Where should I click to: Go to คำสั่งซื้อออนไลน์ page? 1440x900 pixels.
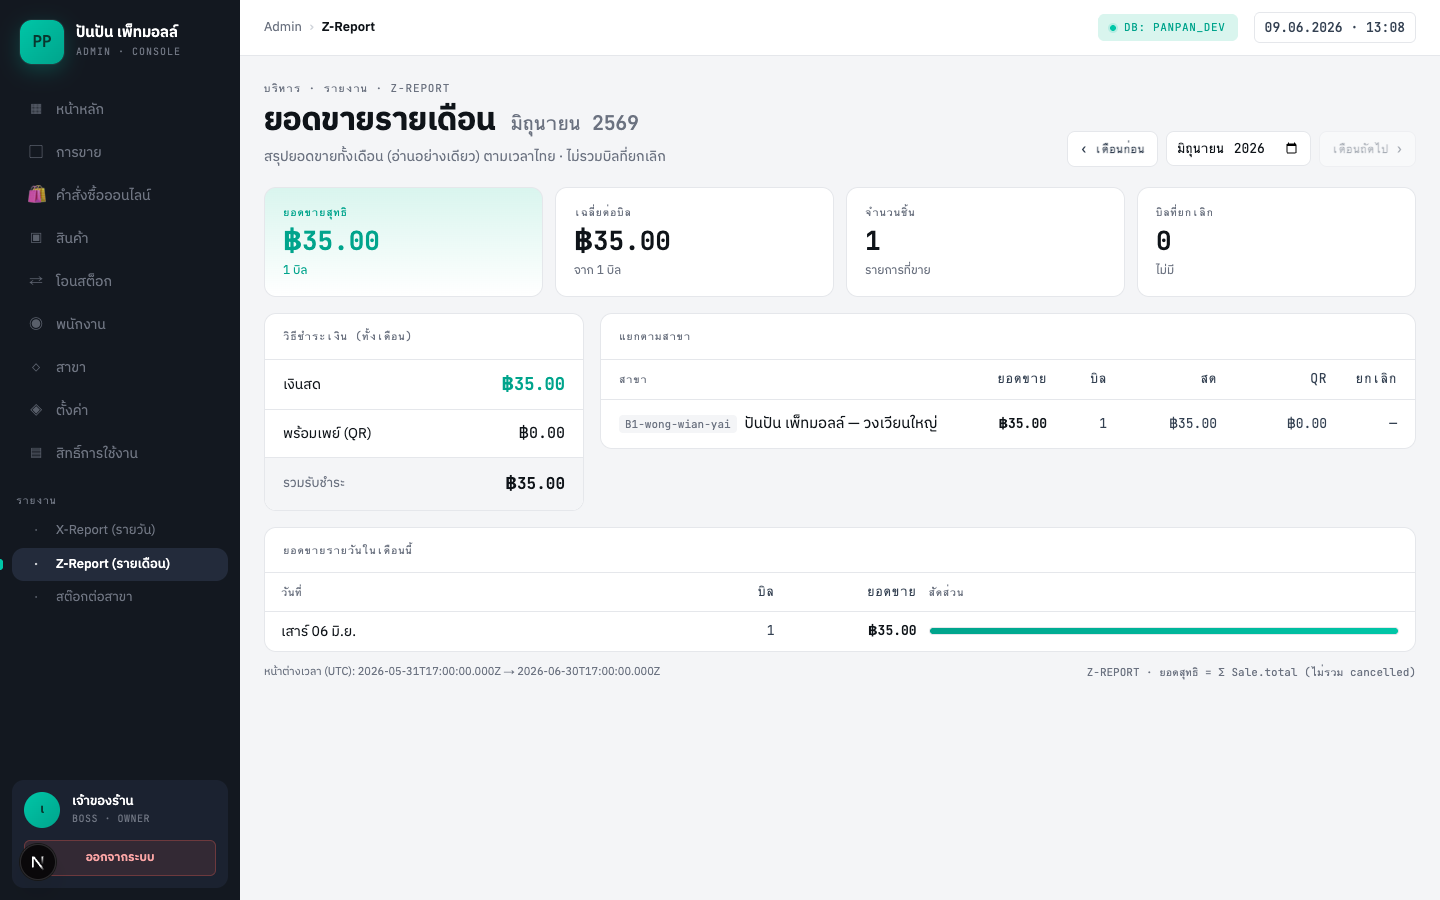120,195
